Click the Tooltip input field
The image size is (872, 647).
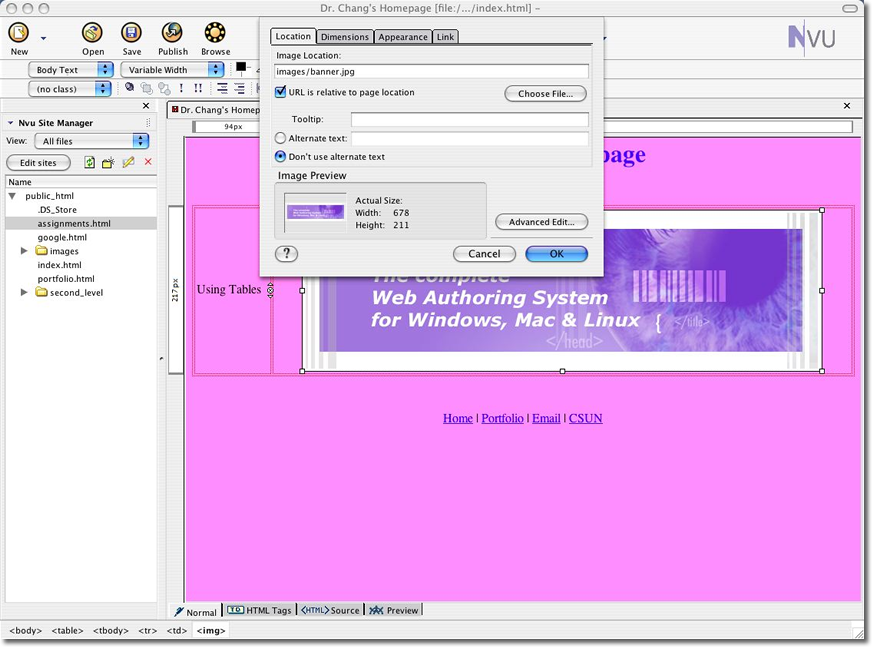(469, 119)
